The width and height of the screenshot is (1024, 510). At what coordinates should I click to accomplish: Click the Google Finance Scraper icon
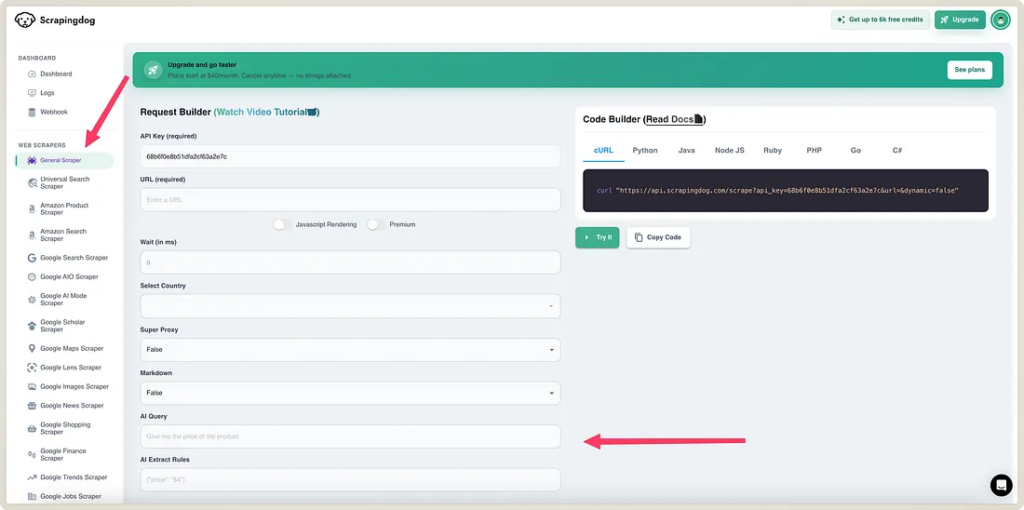pos(32,454)
